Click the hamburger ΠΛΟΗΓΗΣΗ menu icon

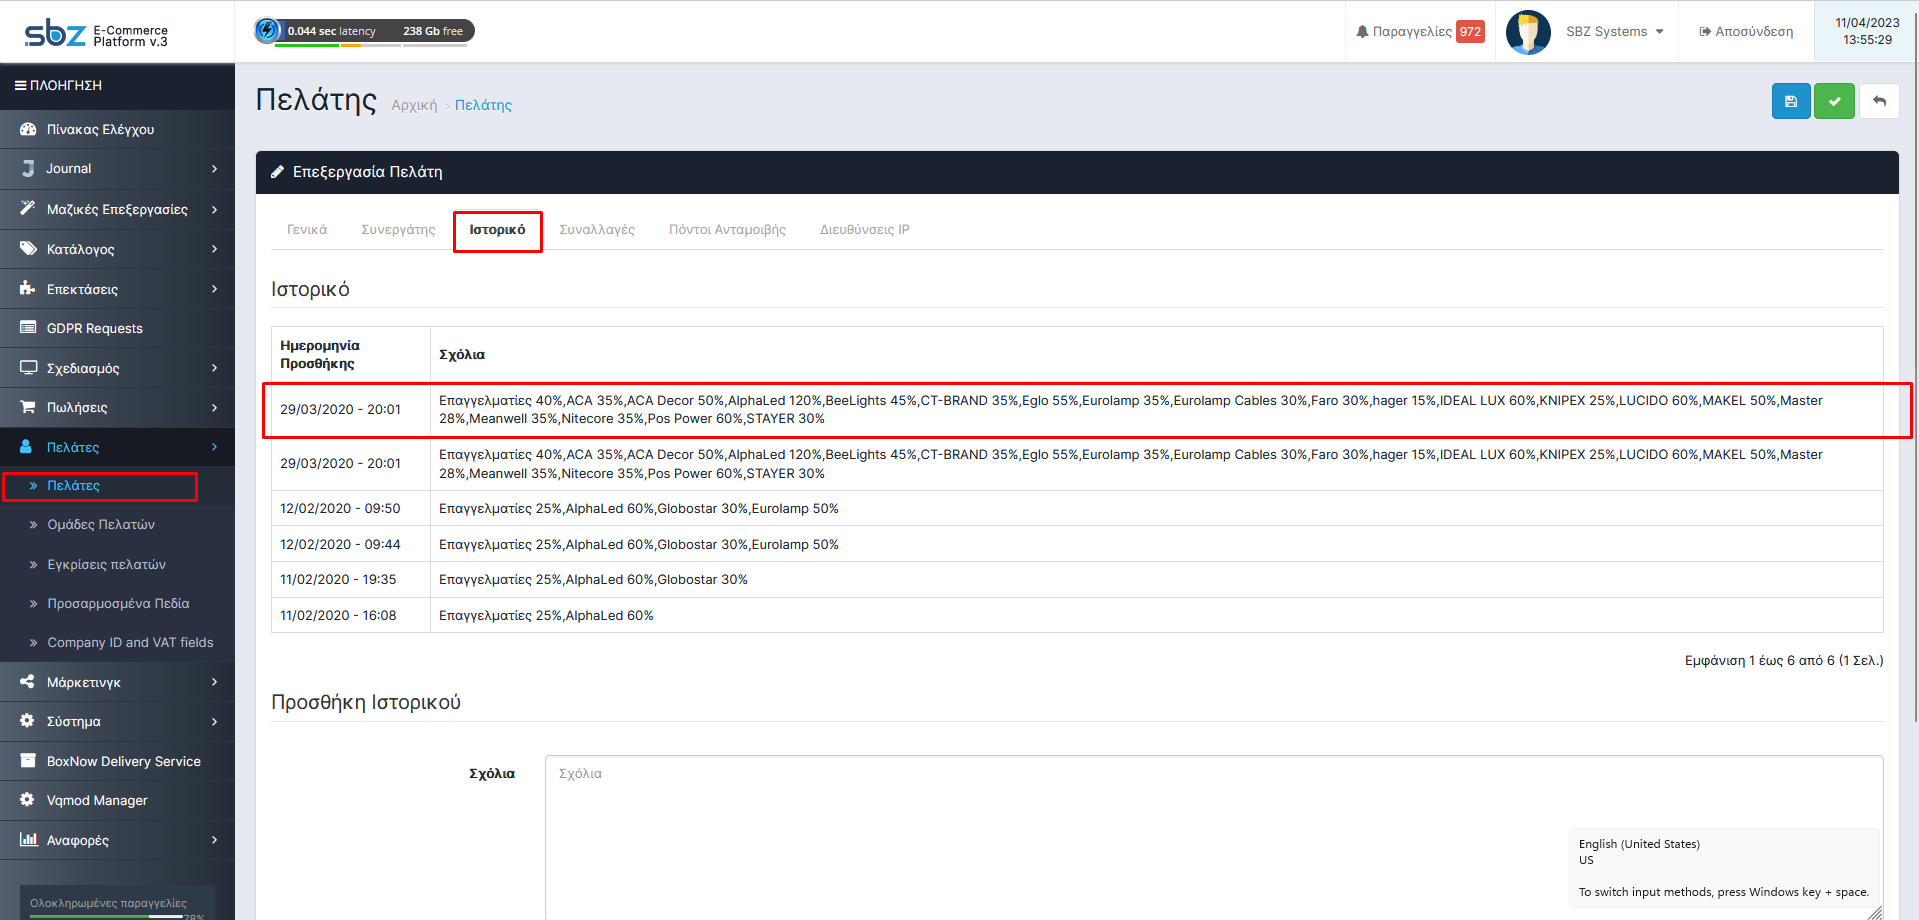[x=20, y=86]
